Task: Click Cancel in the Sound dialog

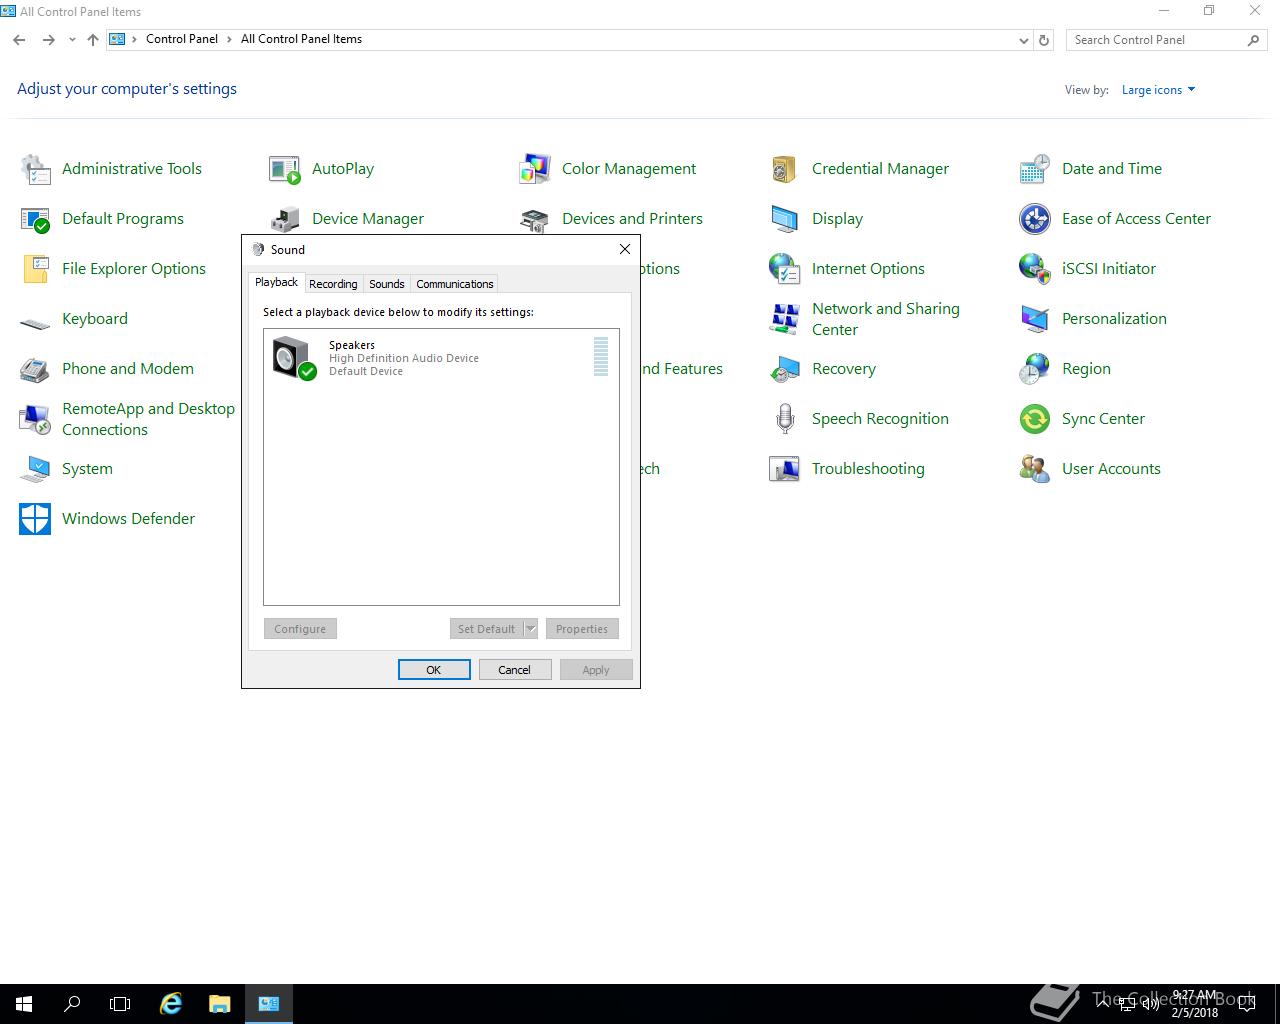Action: (515, 670)
